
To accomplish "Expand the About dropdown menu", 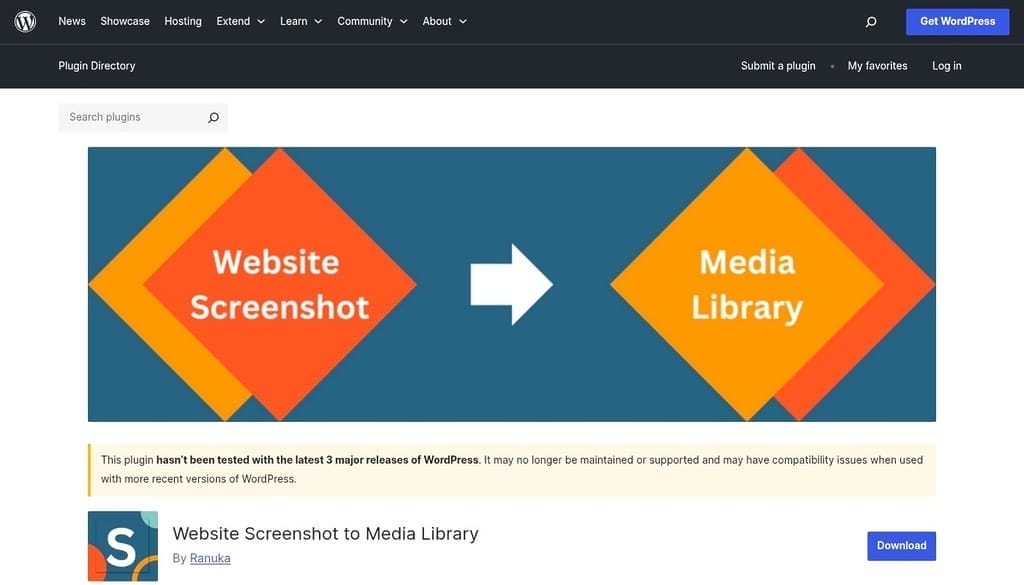I will click(444, 21).
